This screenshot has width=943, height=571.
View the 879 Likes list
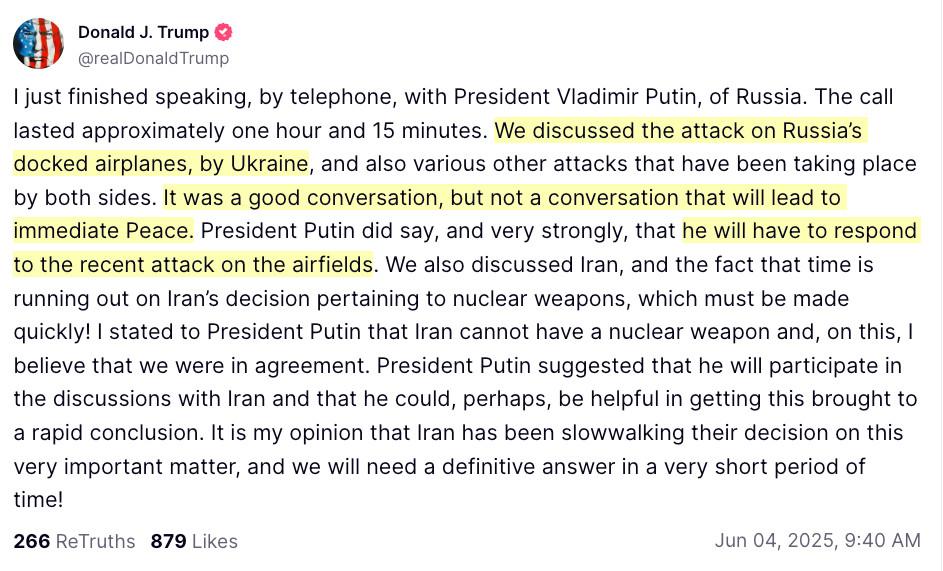(194, 541)
